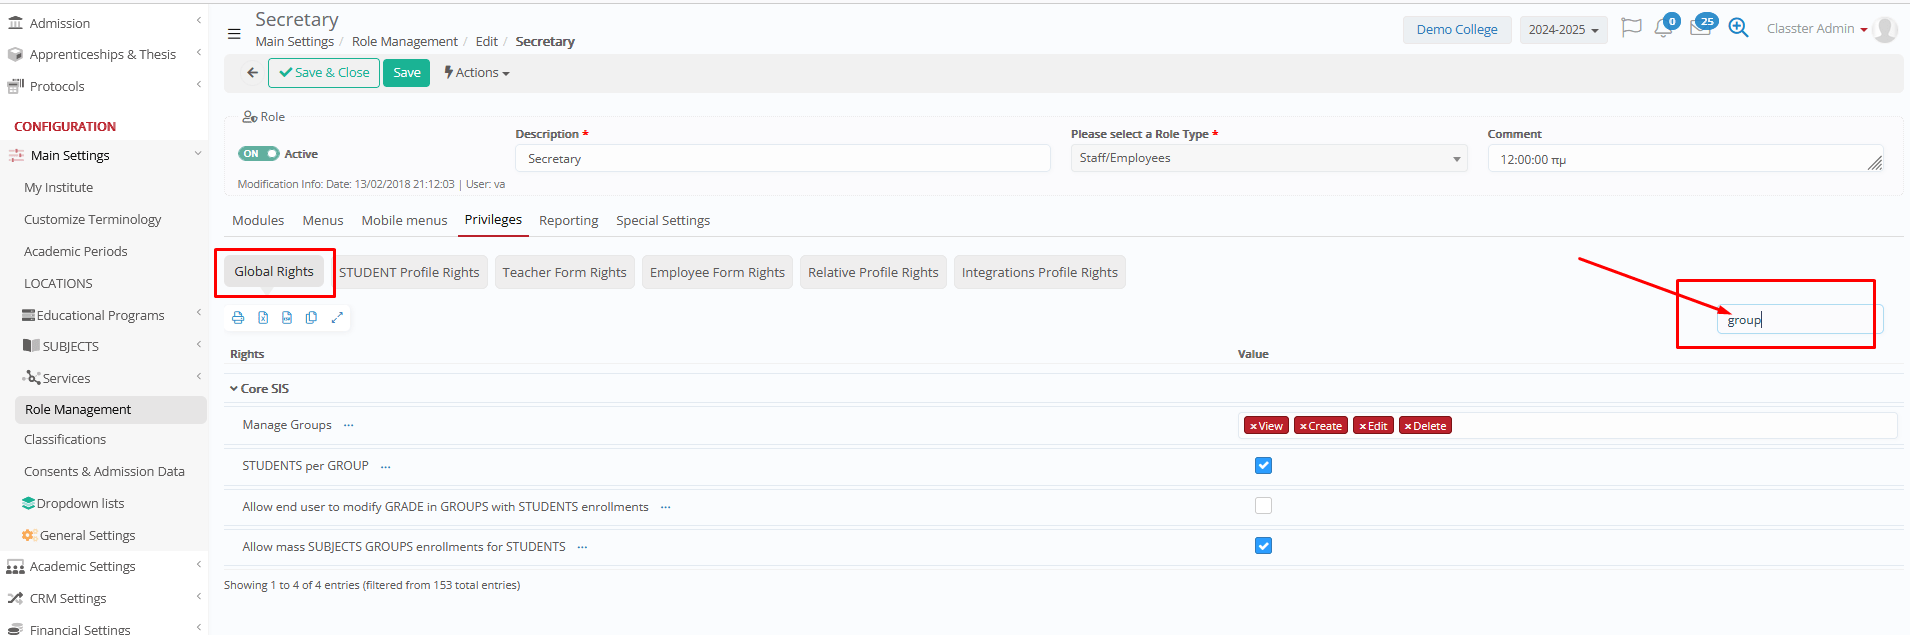Toggle the Active role switch off
Image resolution: width=1910 pixels, height=635 pixels.
[x=258, y=154]
